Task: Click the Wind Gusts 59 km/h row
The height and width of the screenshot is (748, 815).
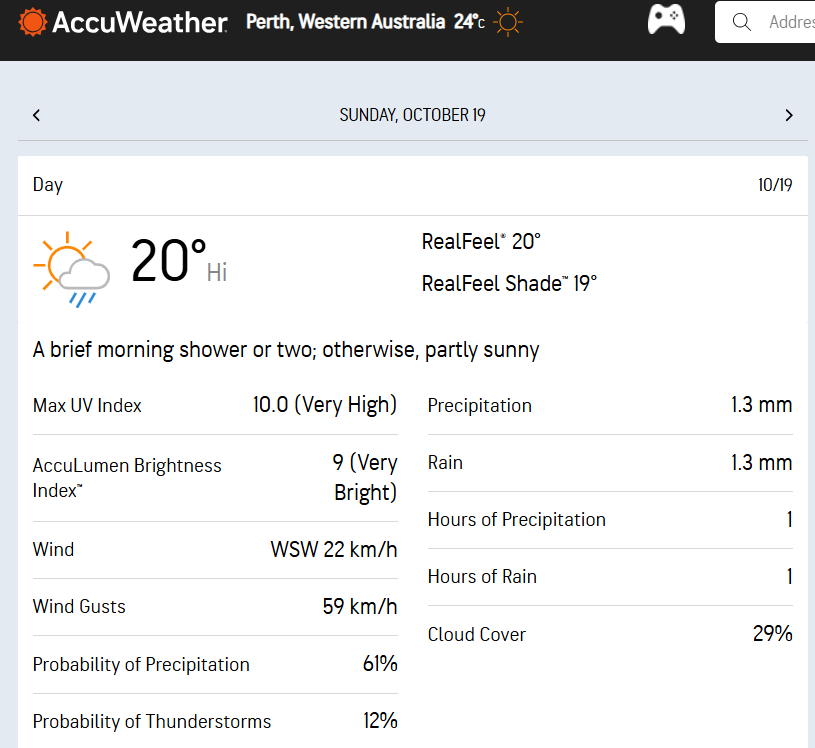Action: point(215,606)
